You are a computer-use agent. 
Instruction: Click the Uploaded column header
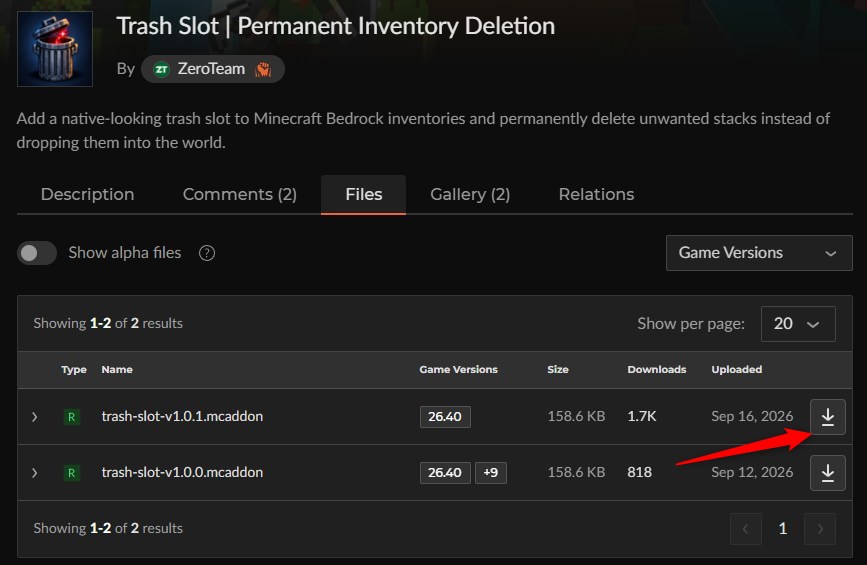[737, 370]
